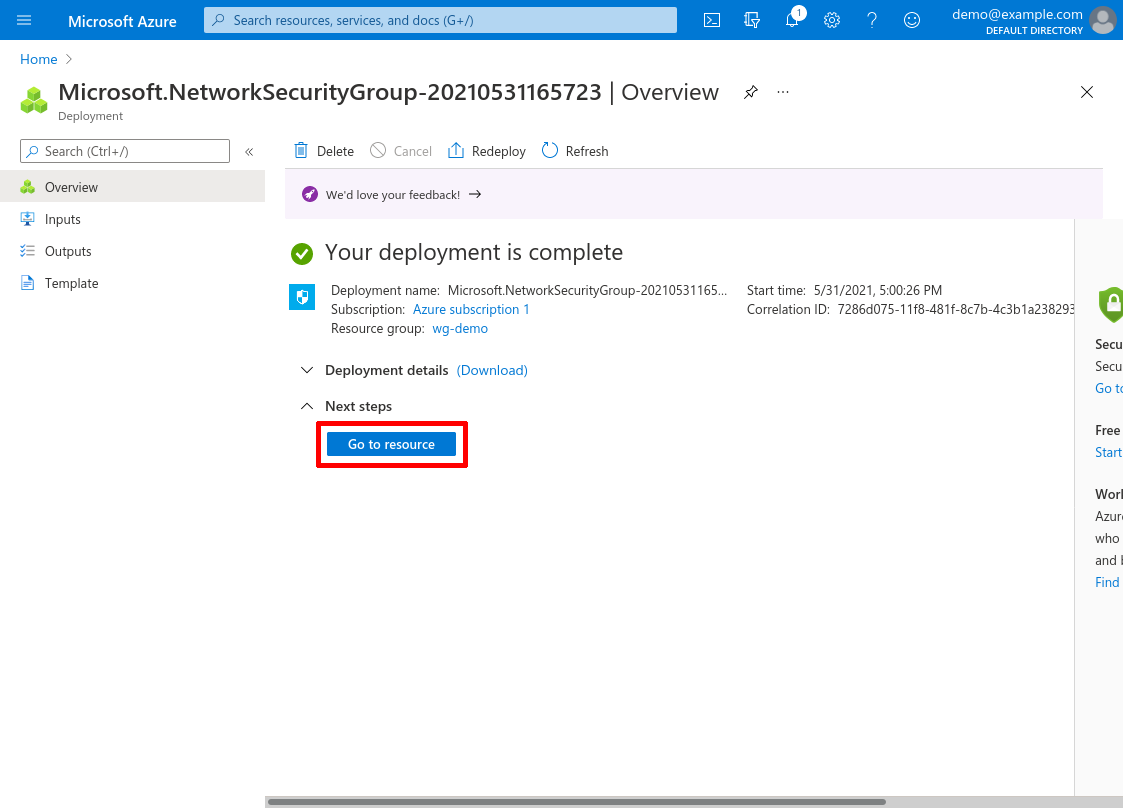Screen dimensions: 1123x808
Task: Open the more options ellipsis
Action: 783,92
